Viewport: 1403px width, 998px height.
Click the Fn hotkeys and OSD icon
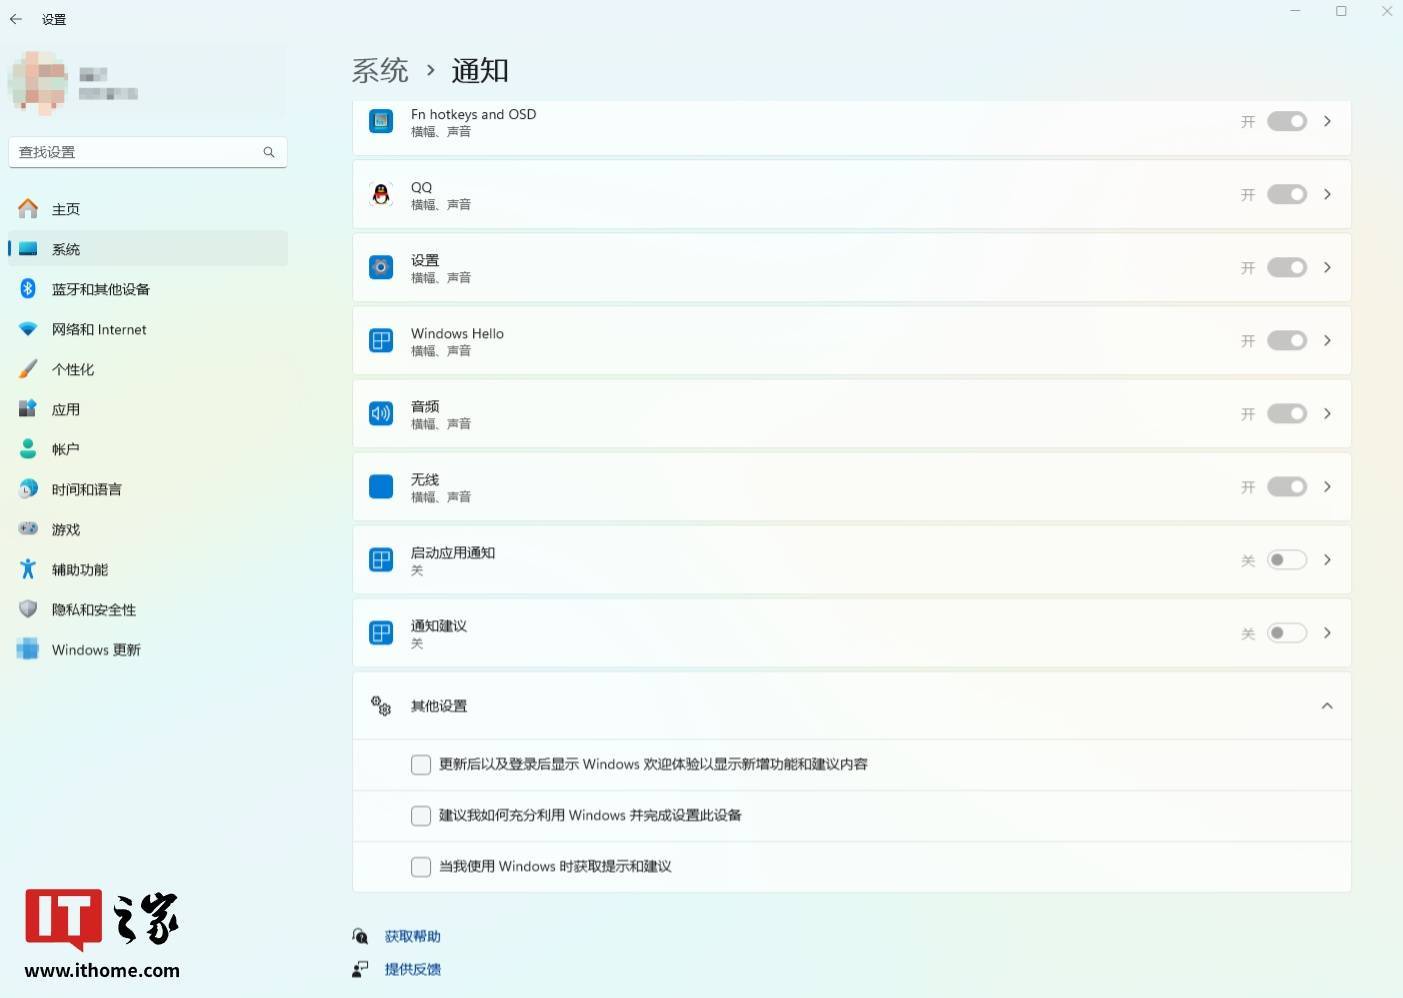(381, 122)
